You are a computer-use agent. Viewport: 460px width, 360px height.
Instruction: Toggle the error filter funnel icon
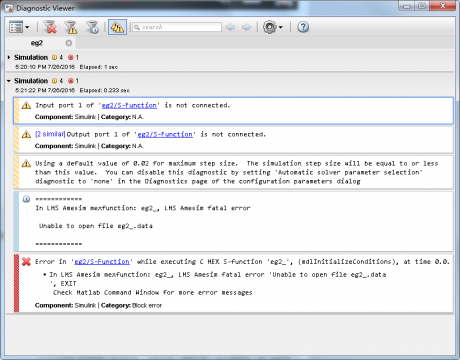(x=50, y=27)
